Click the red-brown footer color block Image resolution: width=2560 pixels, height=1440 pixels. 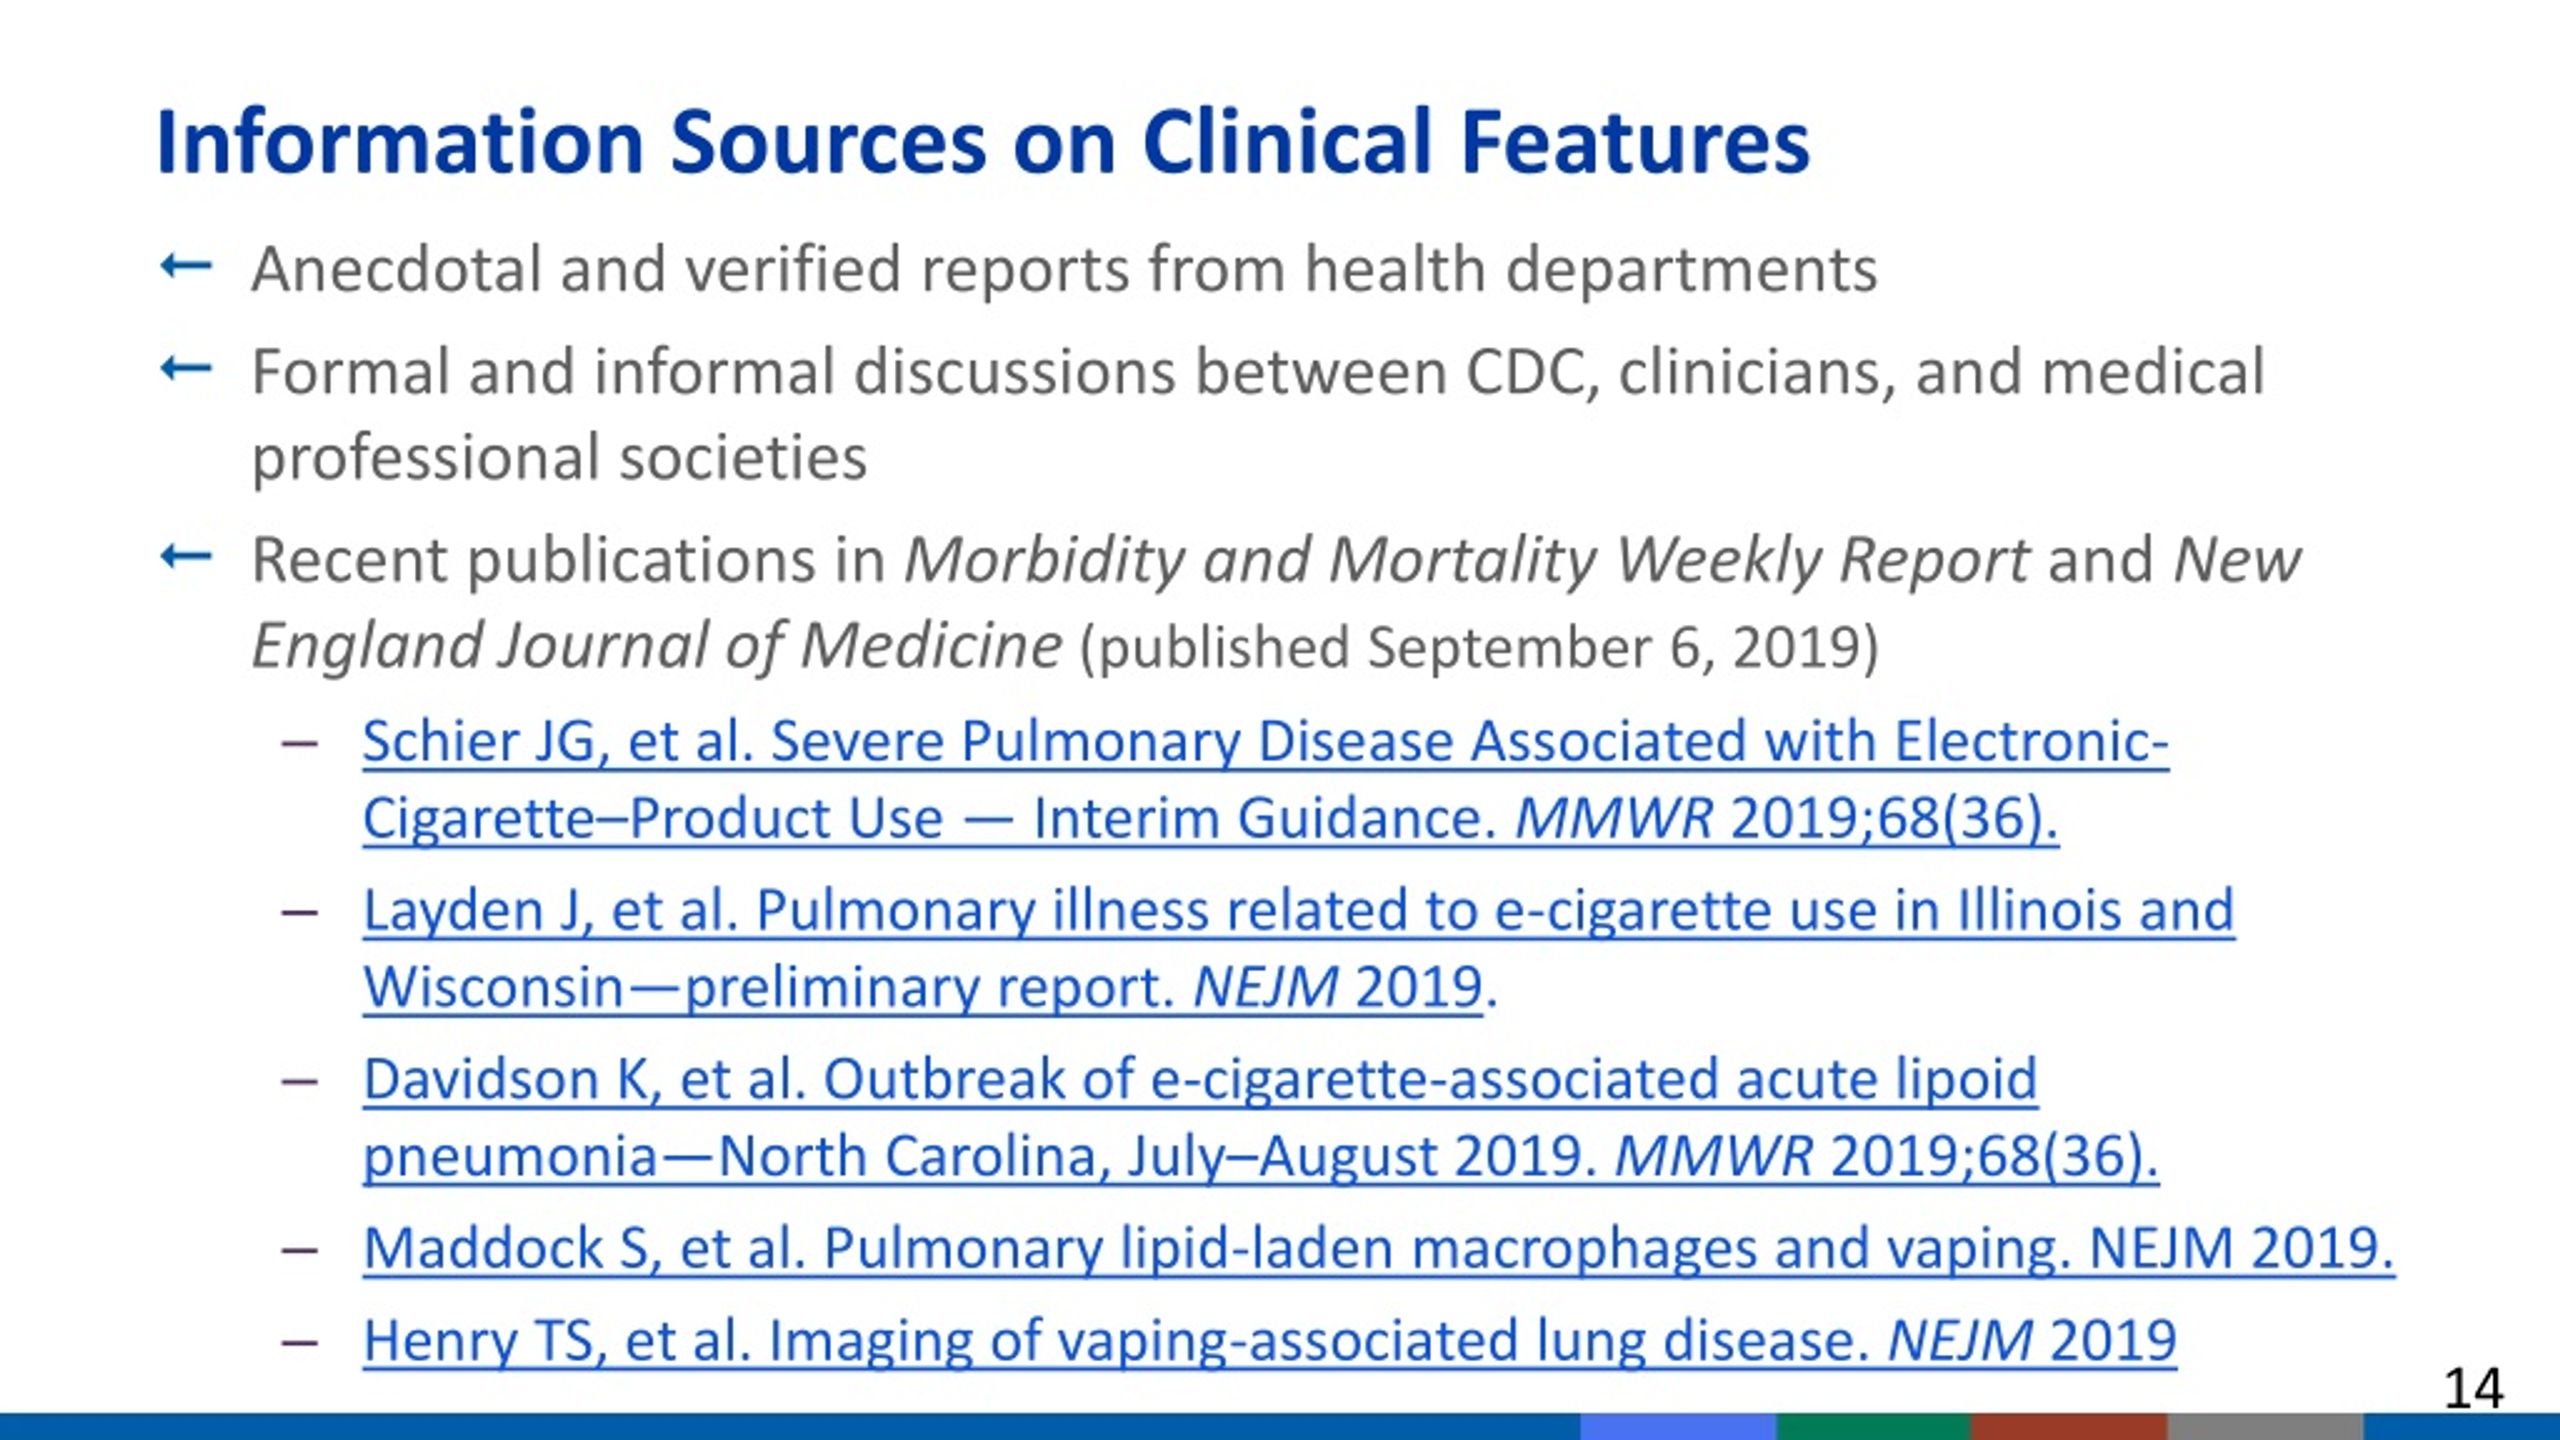[2069, 1427]
